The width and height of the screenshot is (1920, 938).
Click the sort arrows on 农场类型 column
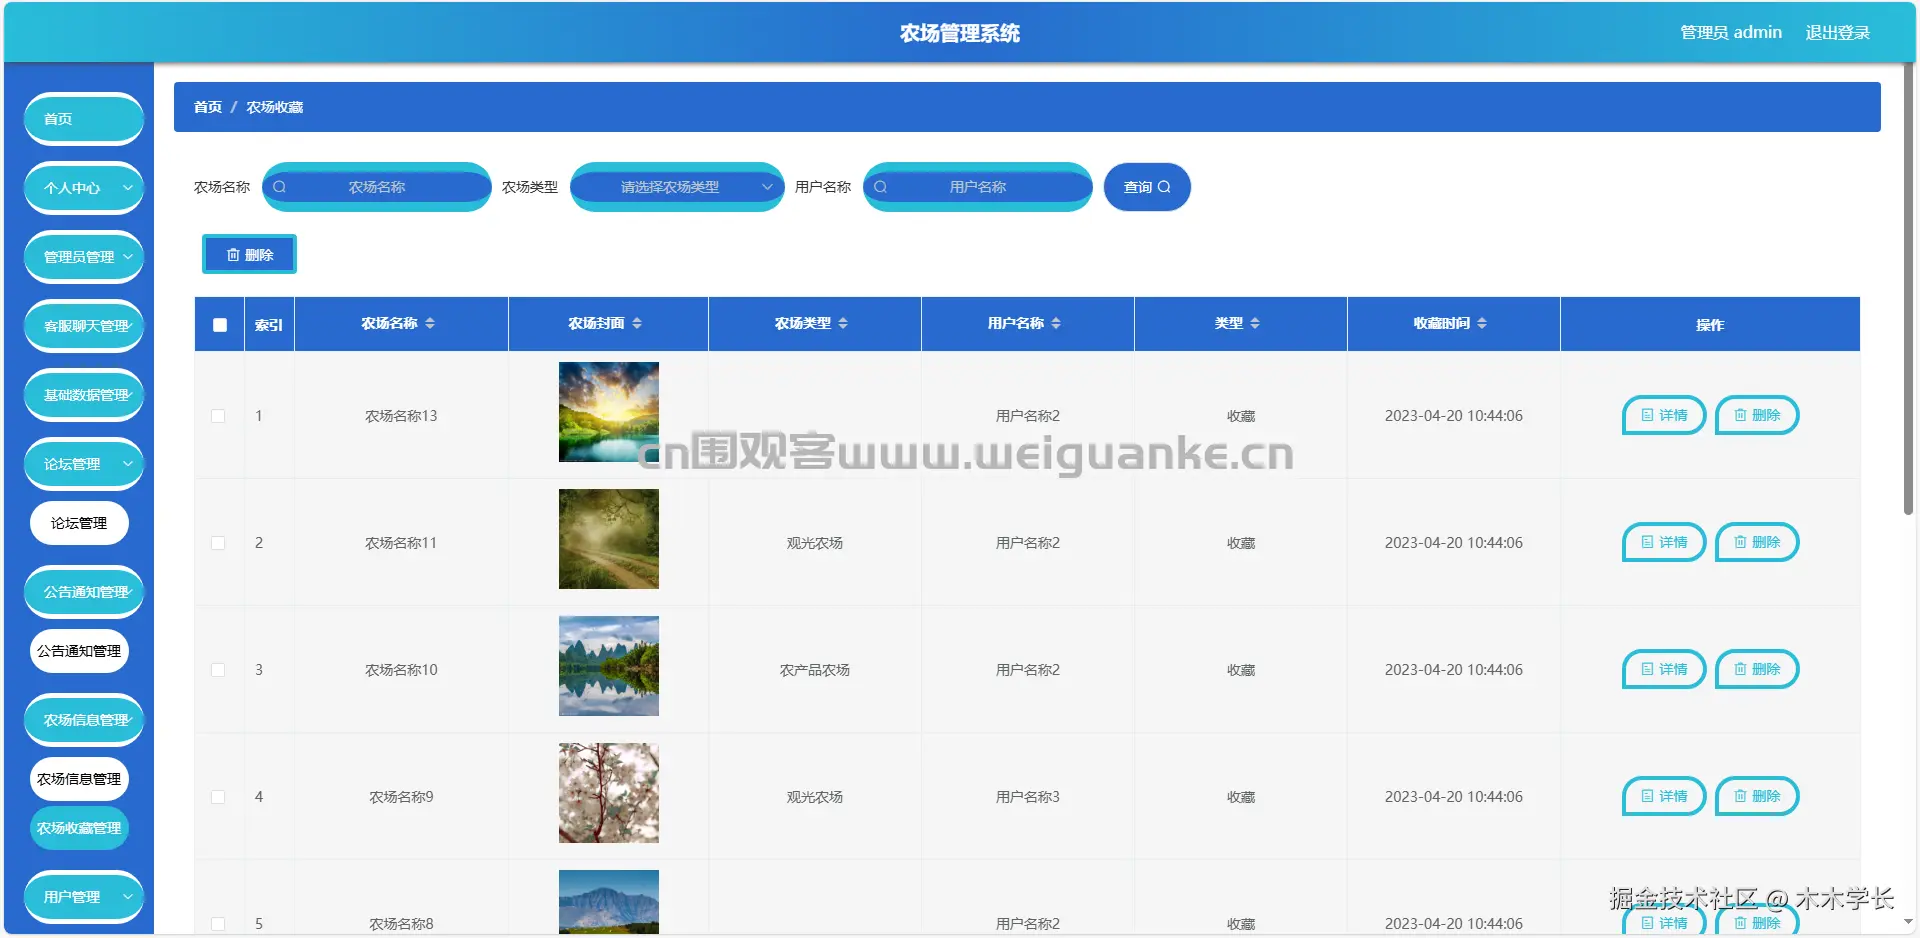(x=843, y=323)
